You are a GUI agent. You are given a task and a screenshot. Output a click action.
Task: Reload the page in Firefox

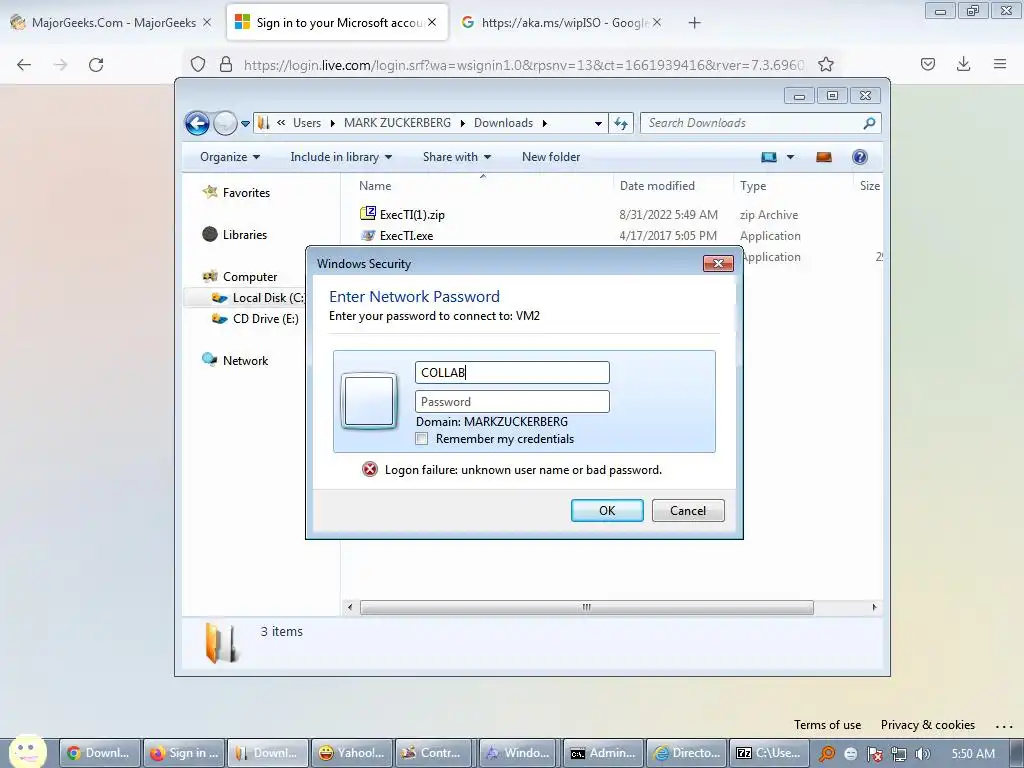[x=96, y=64]
